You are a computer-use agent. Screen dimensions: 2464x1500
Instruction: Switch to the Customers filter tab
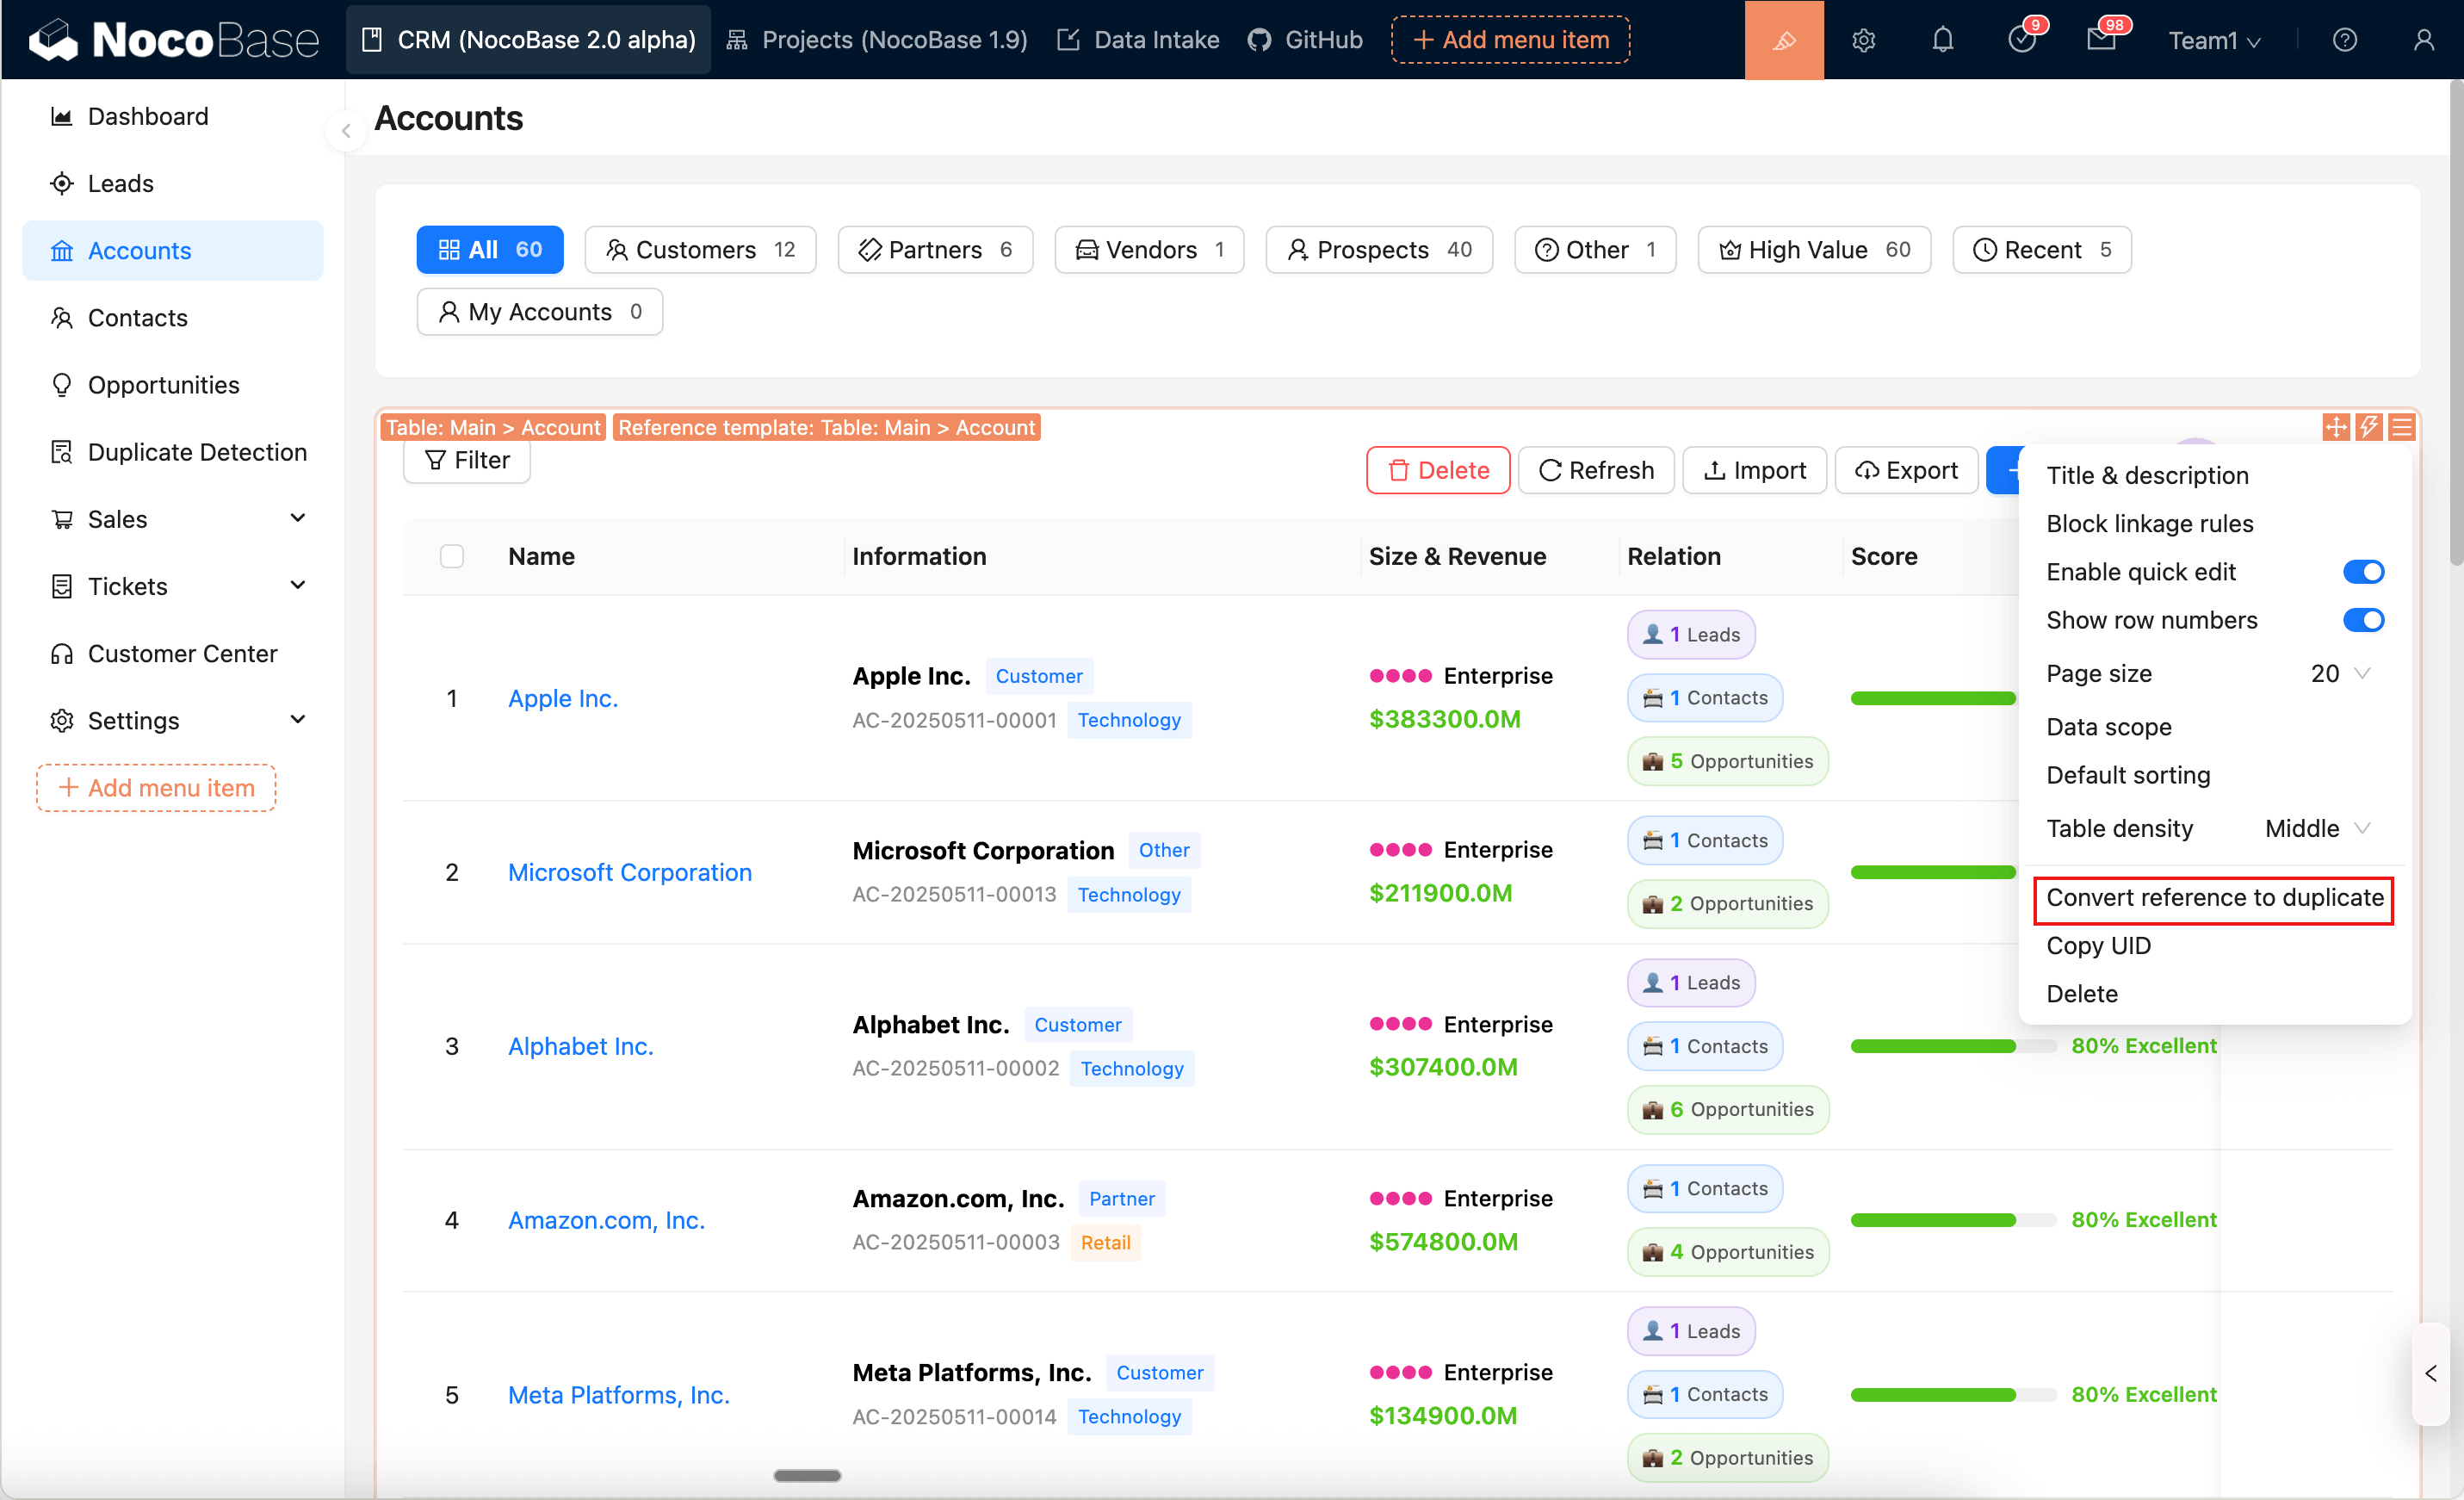coord(700,249)
